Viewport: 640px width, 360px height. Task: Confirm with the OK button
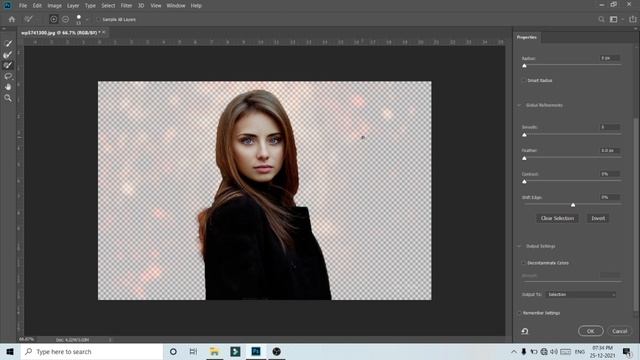(x=591, y=331)
